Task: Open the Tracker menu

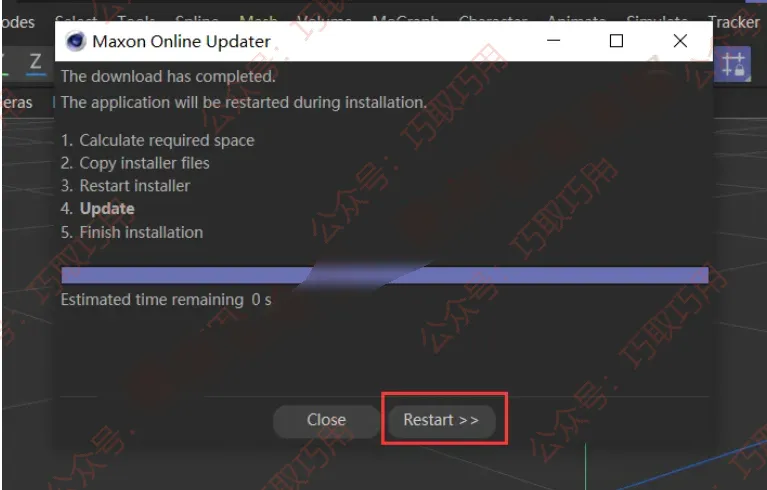Action: 734,22
